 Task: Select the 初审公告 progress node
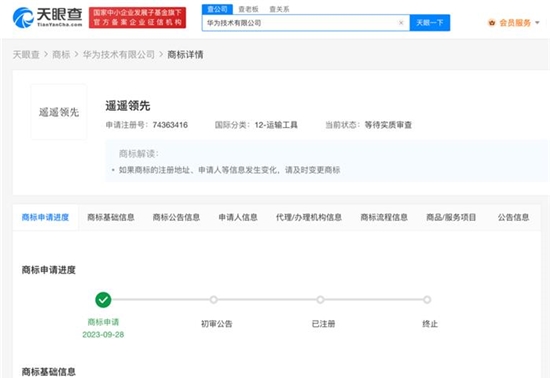(214, 300)
